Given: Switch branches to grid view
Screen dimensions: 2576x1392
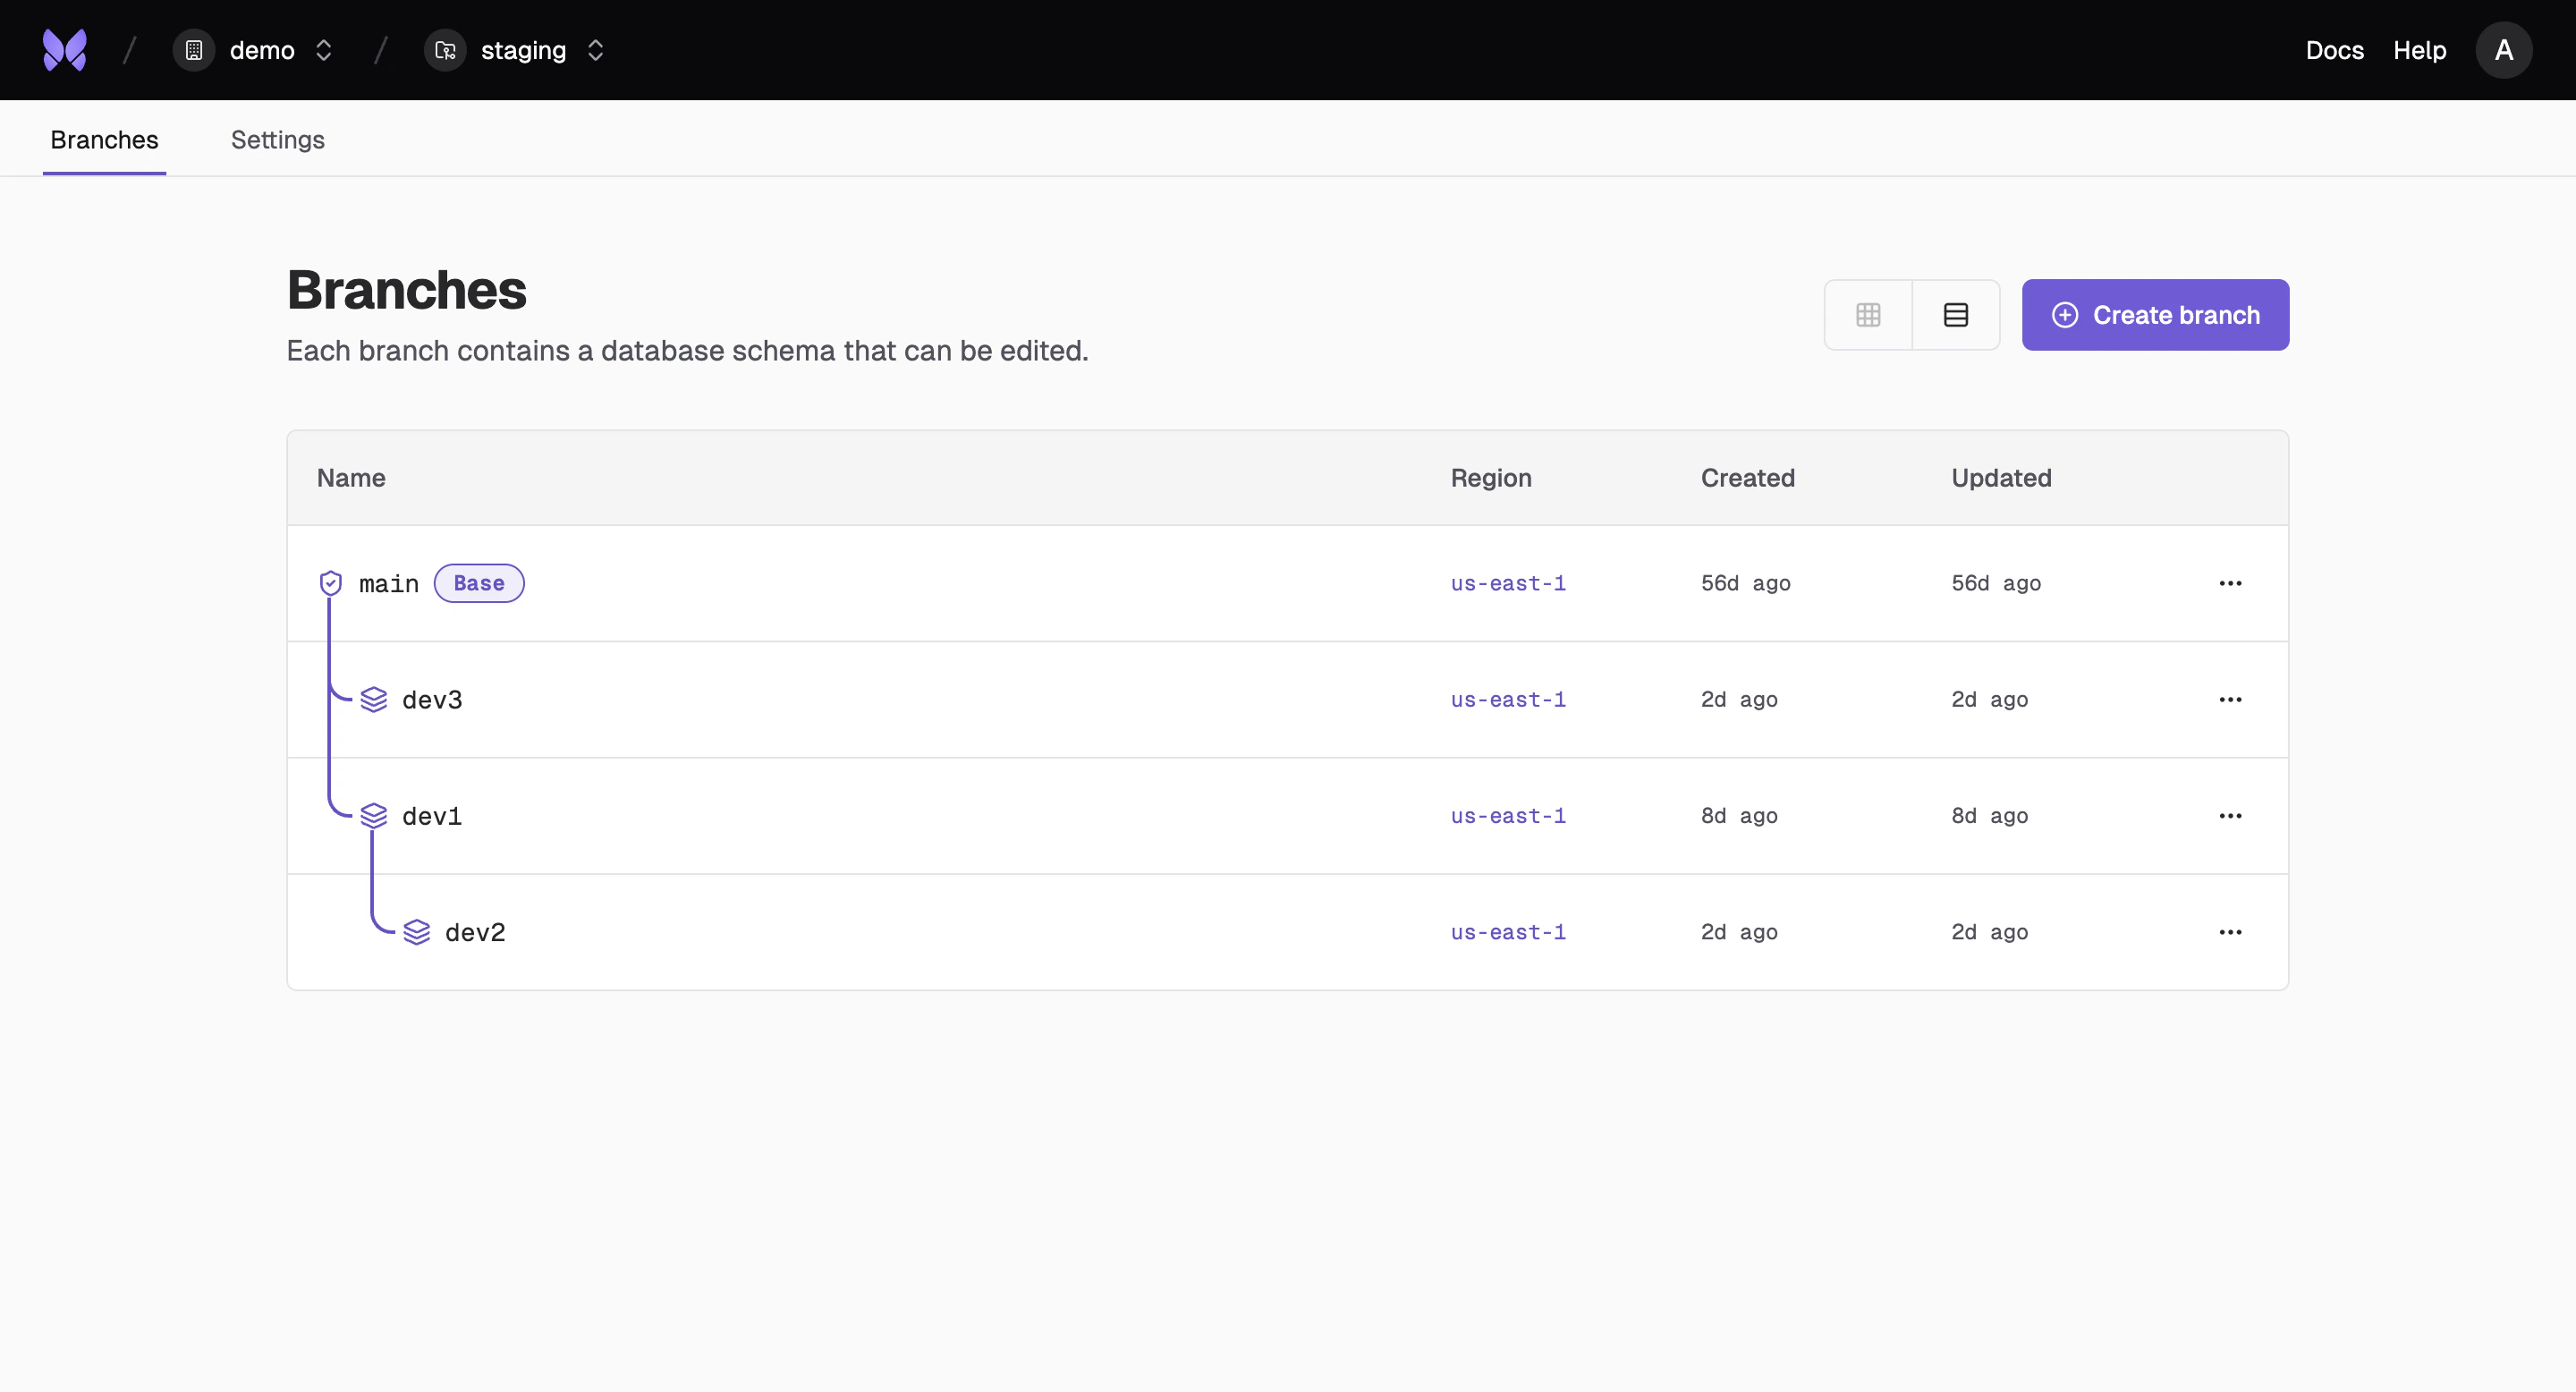Looking at the screenshot, I should [x=1868, y=314].
